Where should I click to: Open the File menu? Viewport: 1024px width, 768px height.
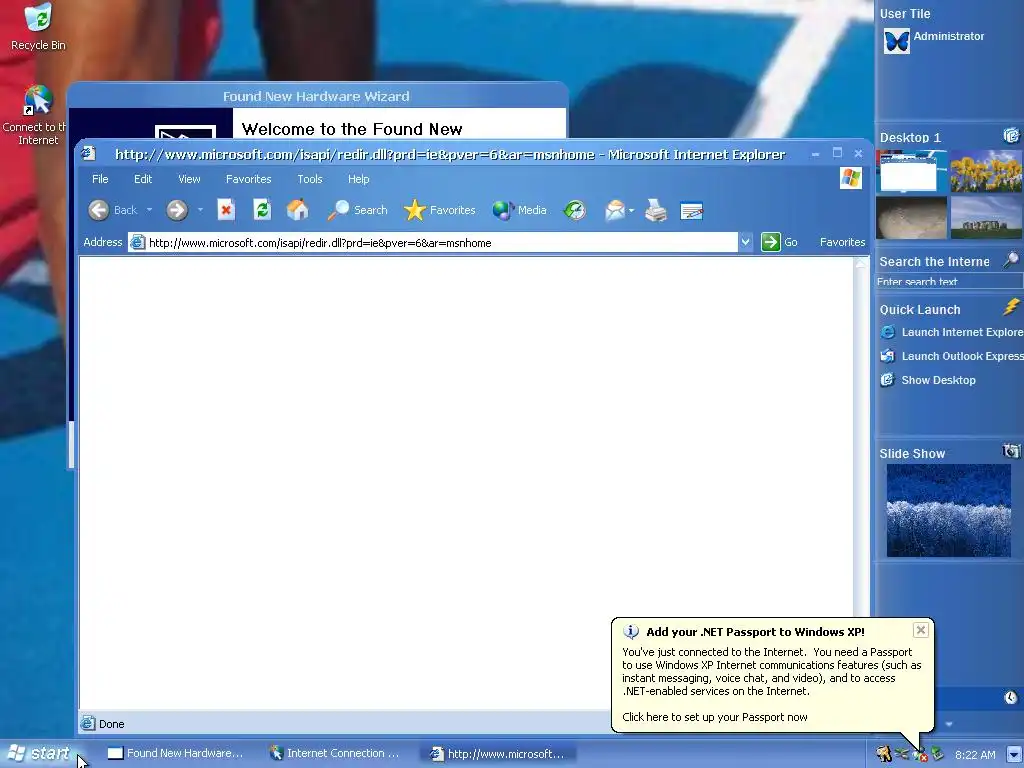pos(100,179)
